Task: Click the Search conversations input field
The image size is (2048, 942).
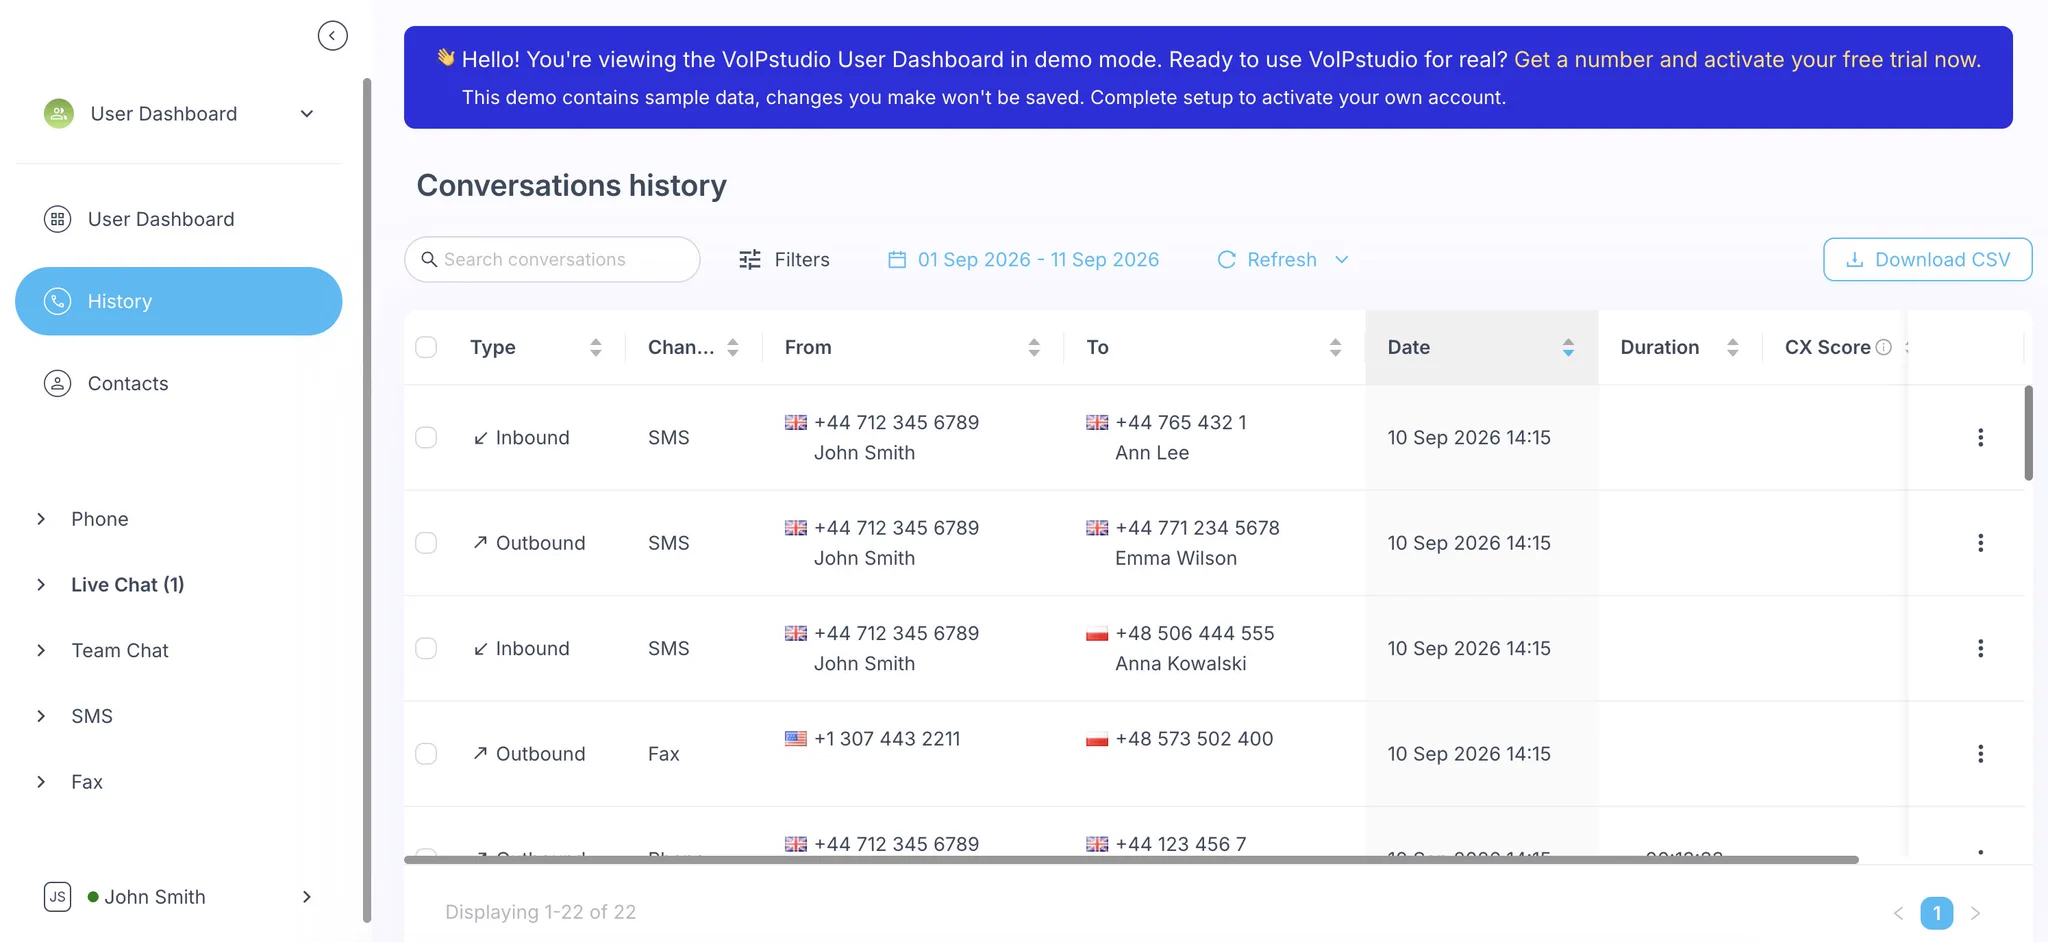Action: coord(552,259)
